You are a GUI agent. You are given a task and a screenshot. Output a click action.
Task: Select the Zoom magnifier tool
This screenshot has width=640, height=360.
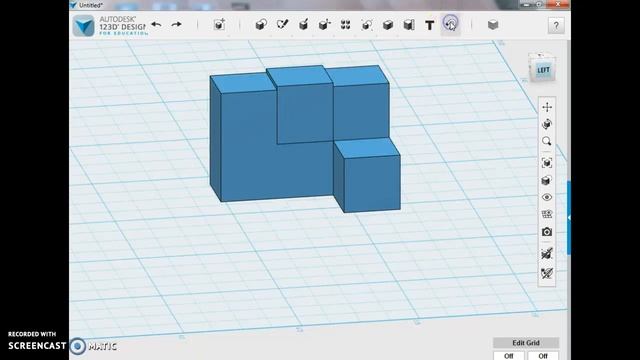[547, 141]
